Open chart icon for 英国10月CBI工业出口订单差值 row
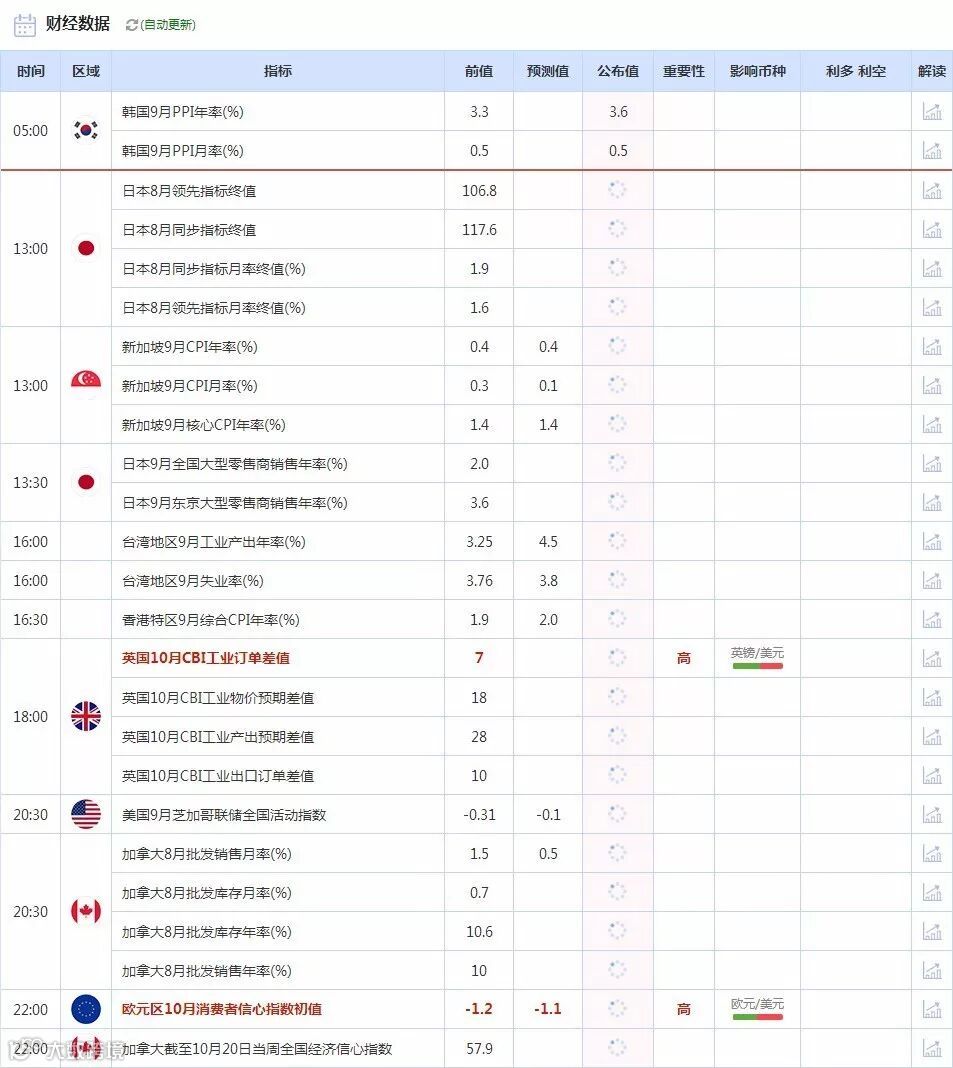953x1068 pixels. (931, 775)
